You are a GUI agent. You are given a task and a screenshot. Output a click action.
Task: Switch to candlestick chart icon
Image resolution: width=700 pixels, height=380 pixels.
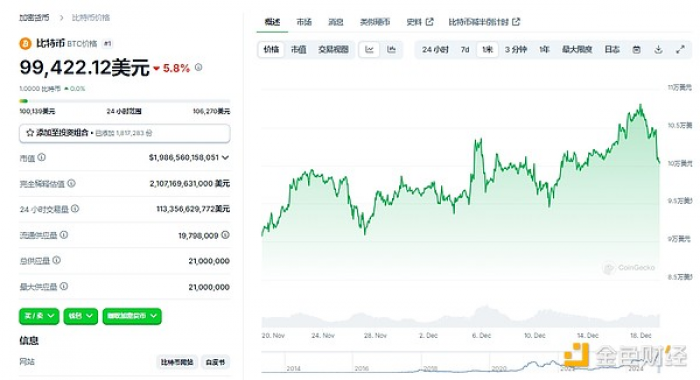(392, 50)
